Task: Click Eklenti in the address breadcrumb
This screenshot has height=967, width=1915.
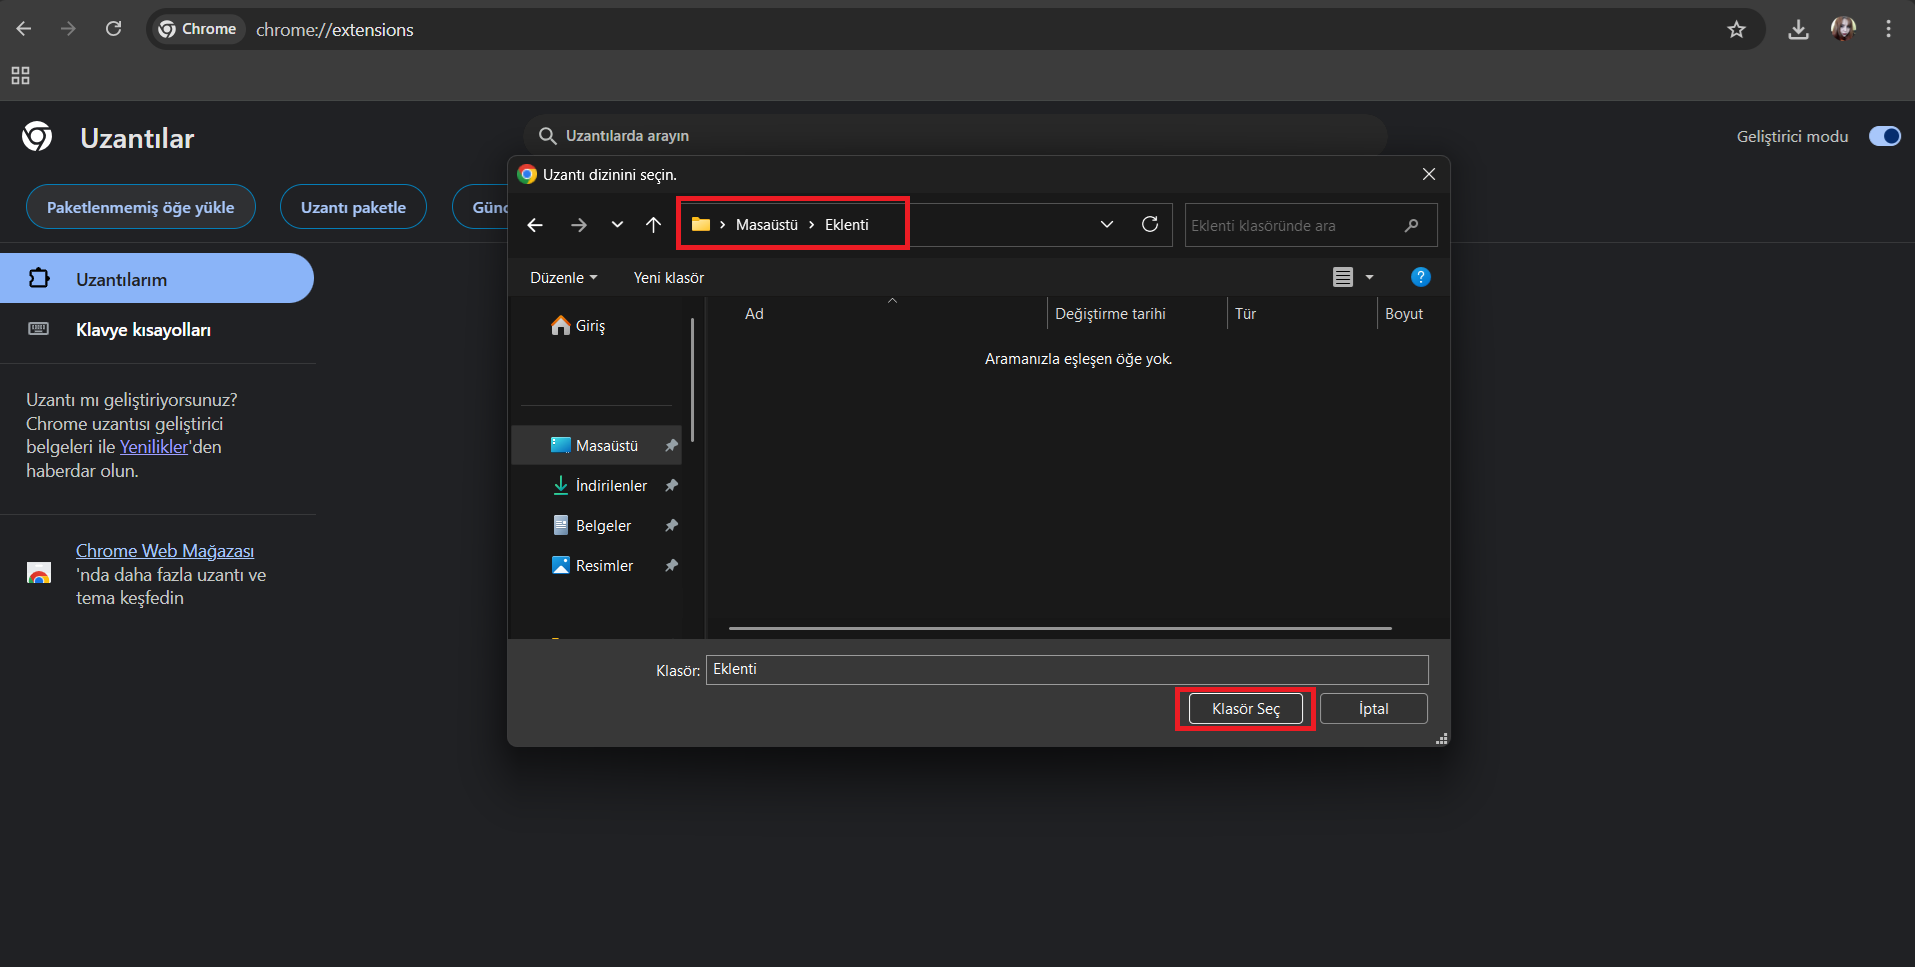Action: (846, 225)
